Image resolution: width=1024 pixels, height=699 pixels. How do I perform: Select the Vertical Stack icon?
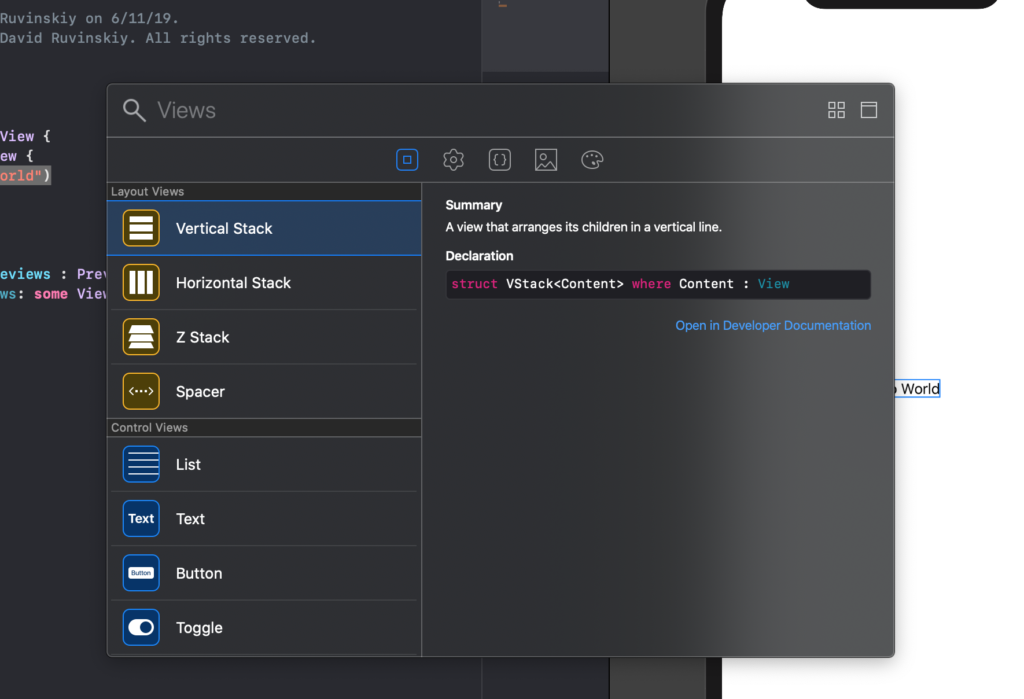click(x=141, y=227)
